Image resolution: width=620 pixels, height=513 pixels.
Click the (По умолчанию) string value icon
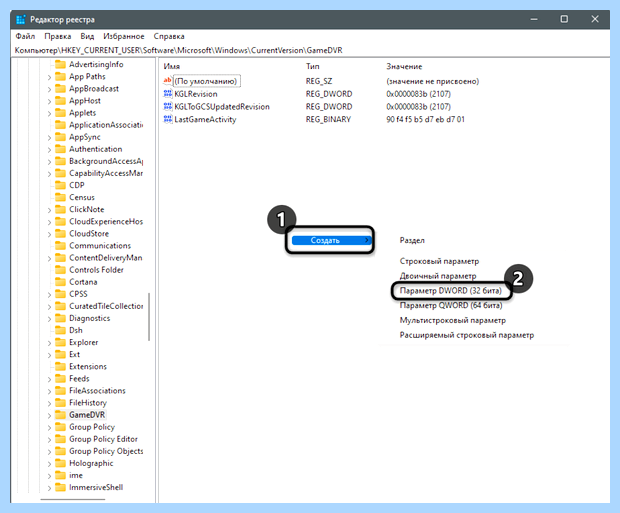click(168, 81)
